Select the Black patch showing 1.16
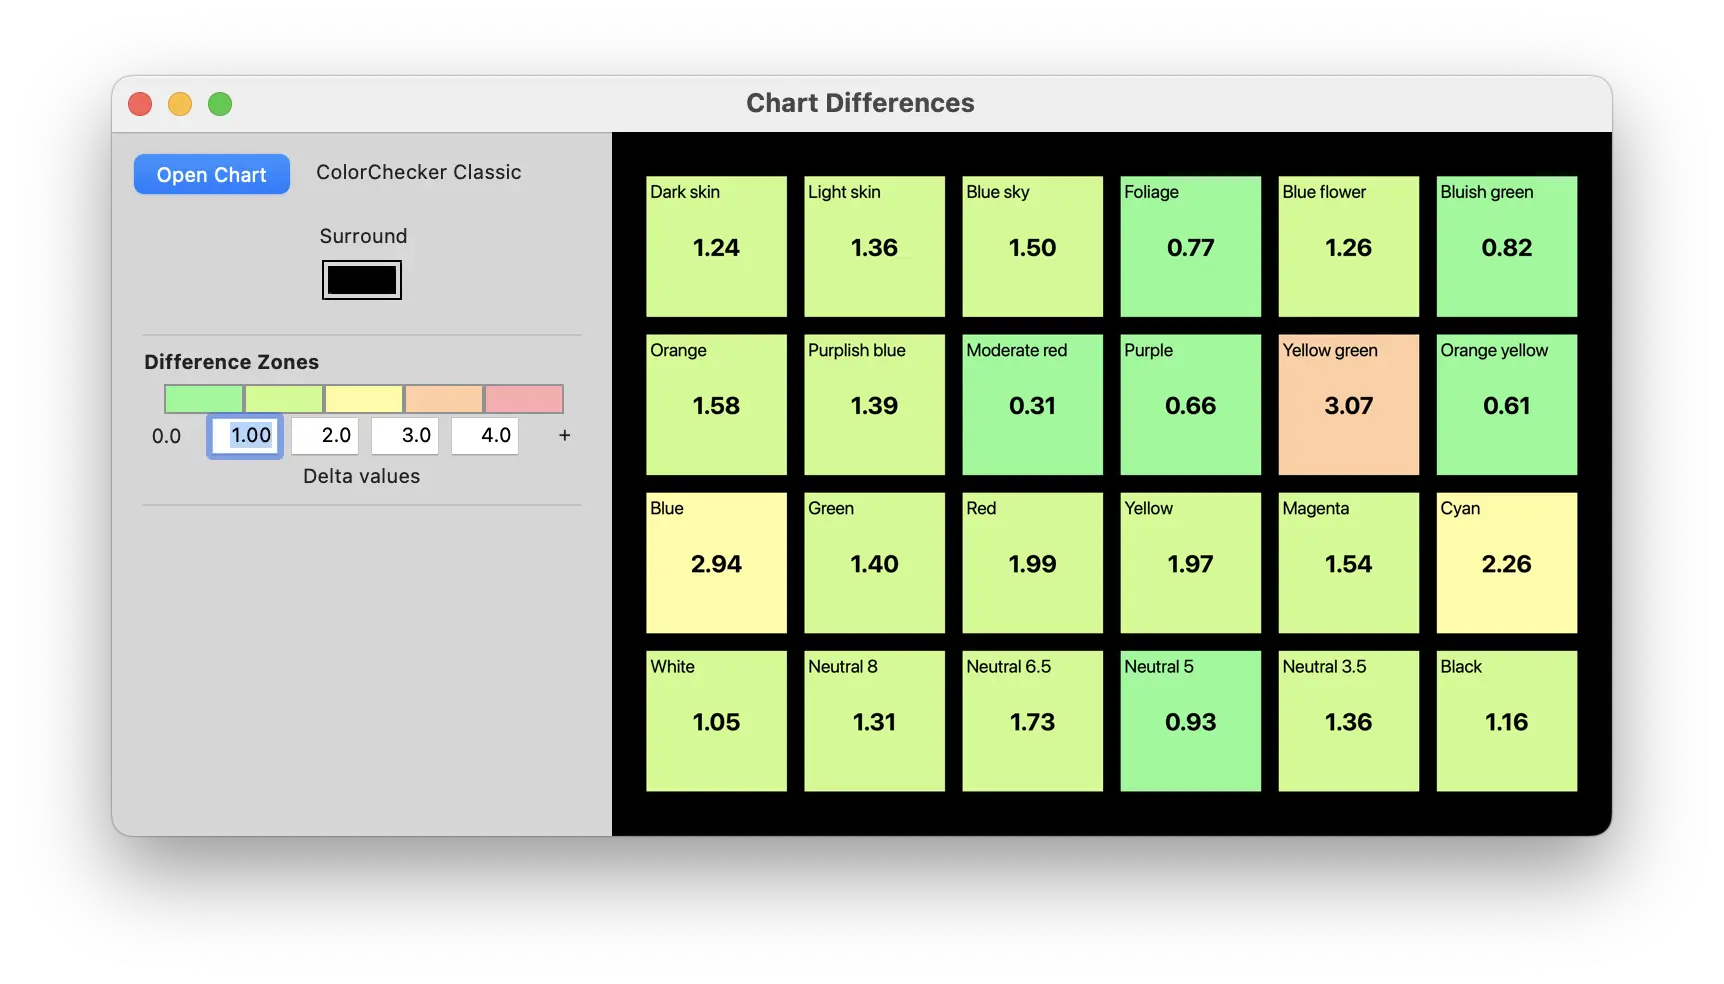Viewport: 1724px width, 984px height. (1506, 721)
